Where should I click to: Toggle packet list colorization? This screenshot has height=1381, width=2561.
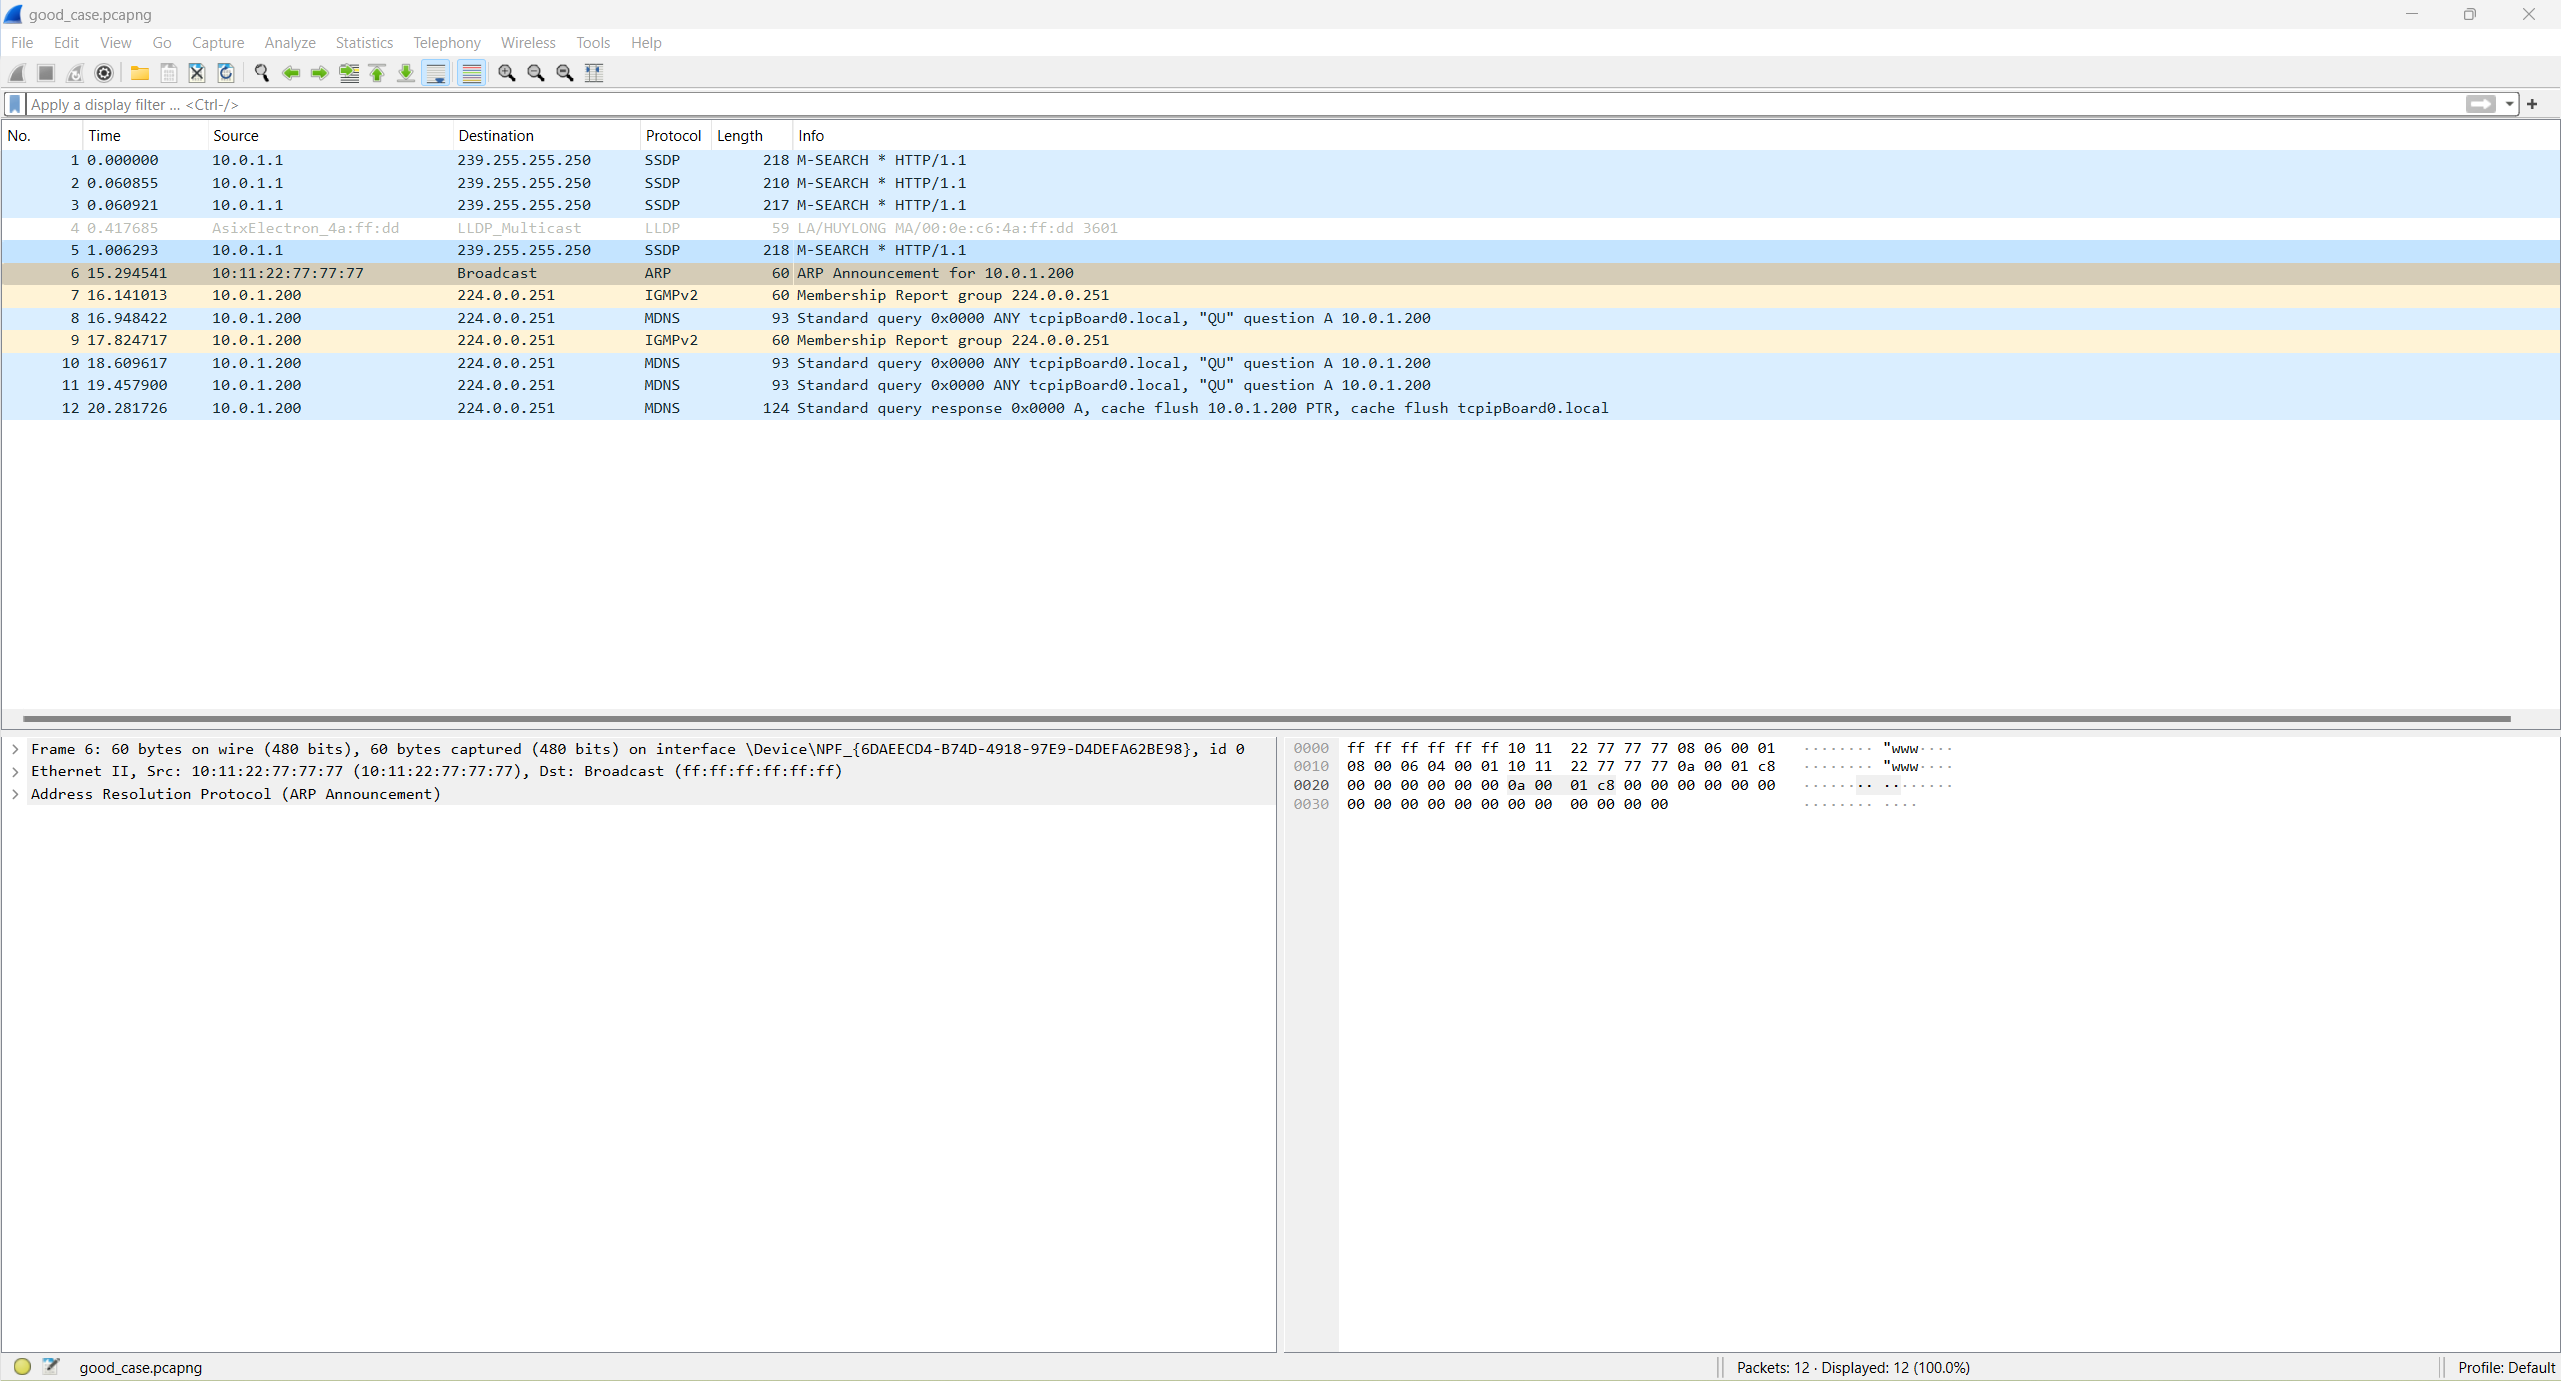point(471,72)
